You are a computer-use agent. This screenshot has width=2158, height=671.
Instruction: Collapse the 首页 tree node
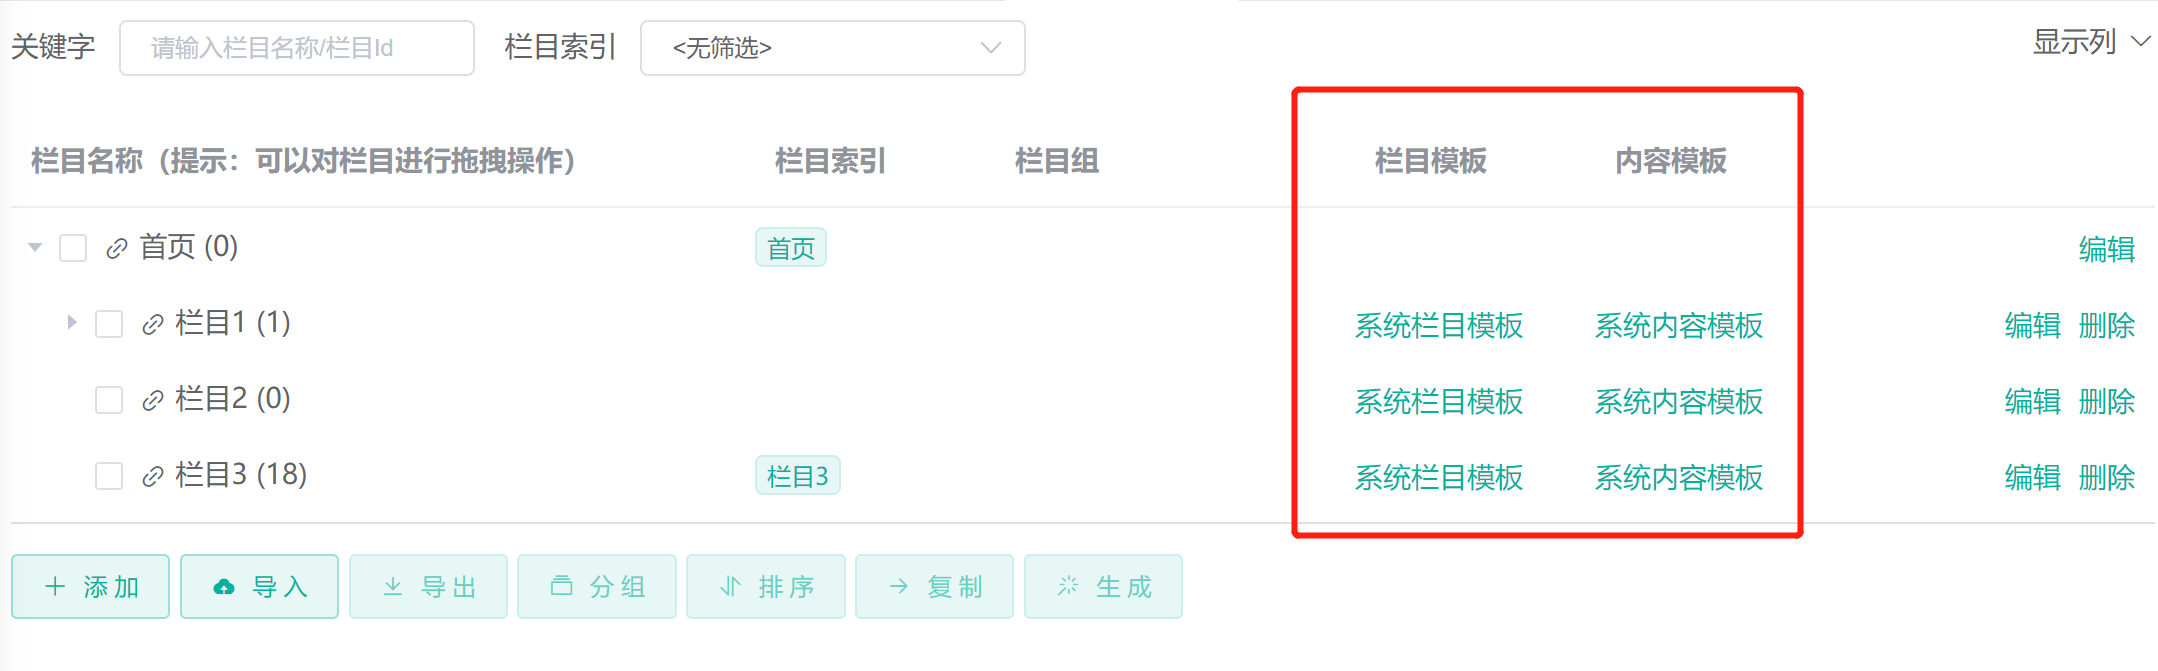pyautogui.click(x=35, y=247)
